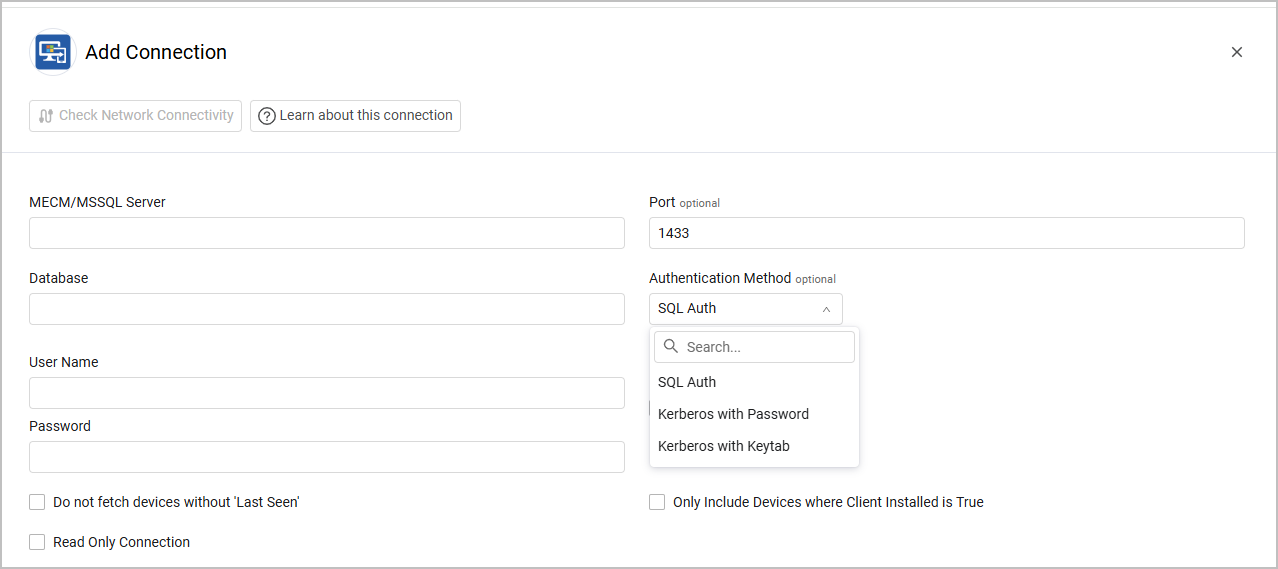Click the question mark help icon
This screenshot has width=1278, height=569.
pos(267,116)
